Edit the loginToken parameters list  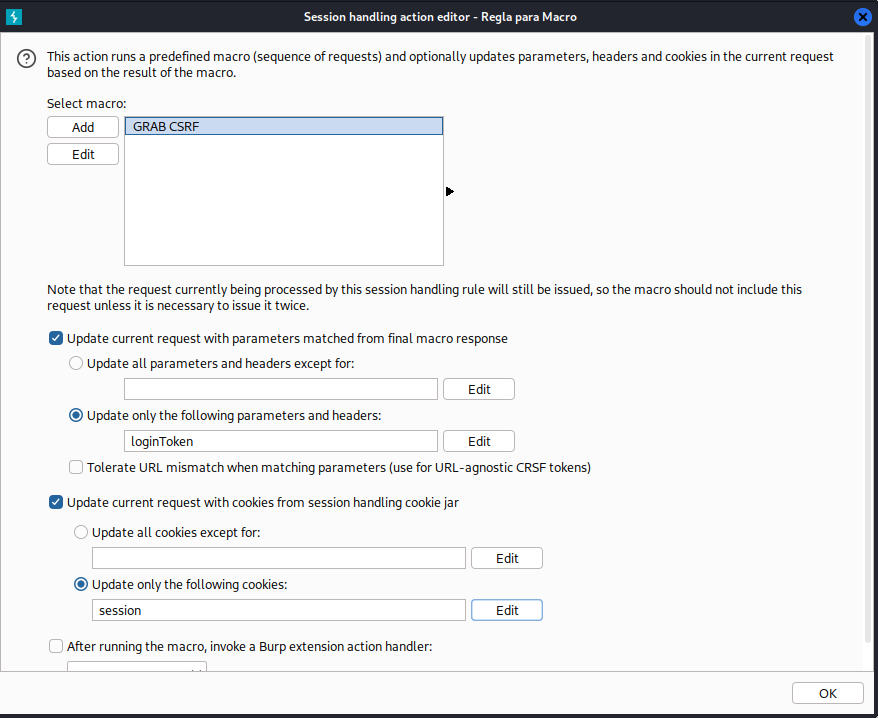pos(479,441)
